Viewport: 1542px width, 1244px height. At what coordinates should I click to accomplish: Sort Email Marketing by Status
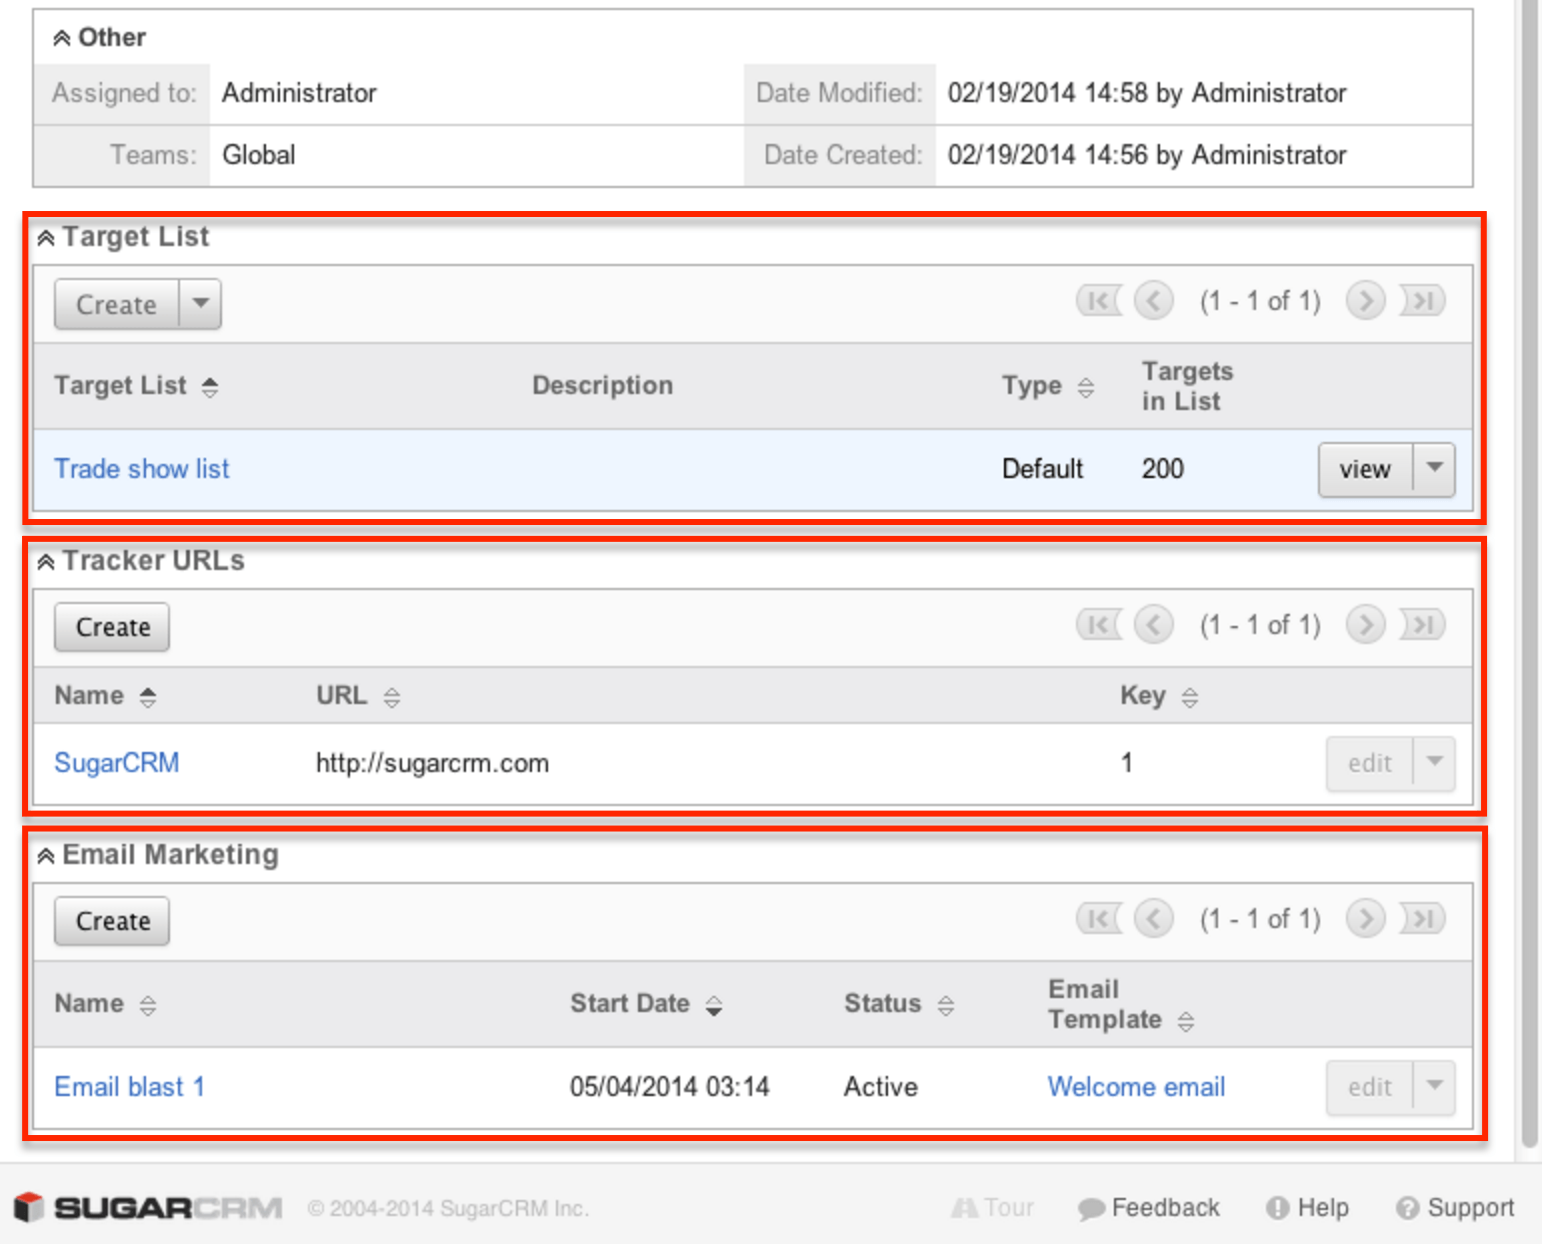(899, 1004)
